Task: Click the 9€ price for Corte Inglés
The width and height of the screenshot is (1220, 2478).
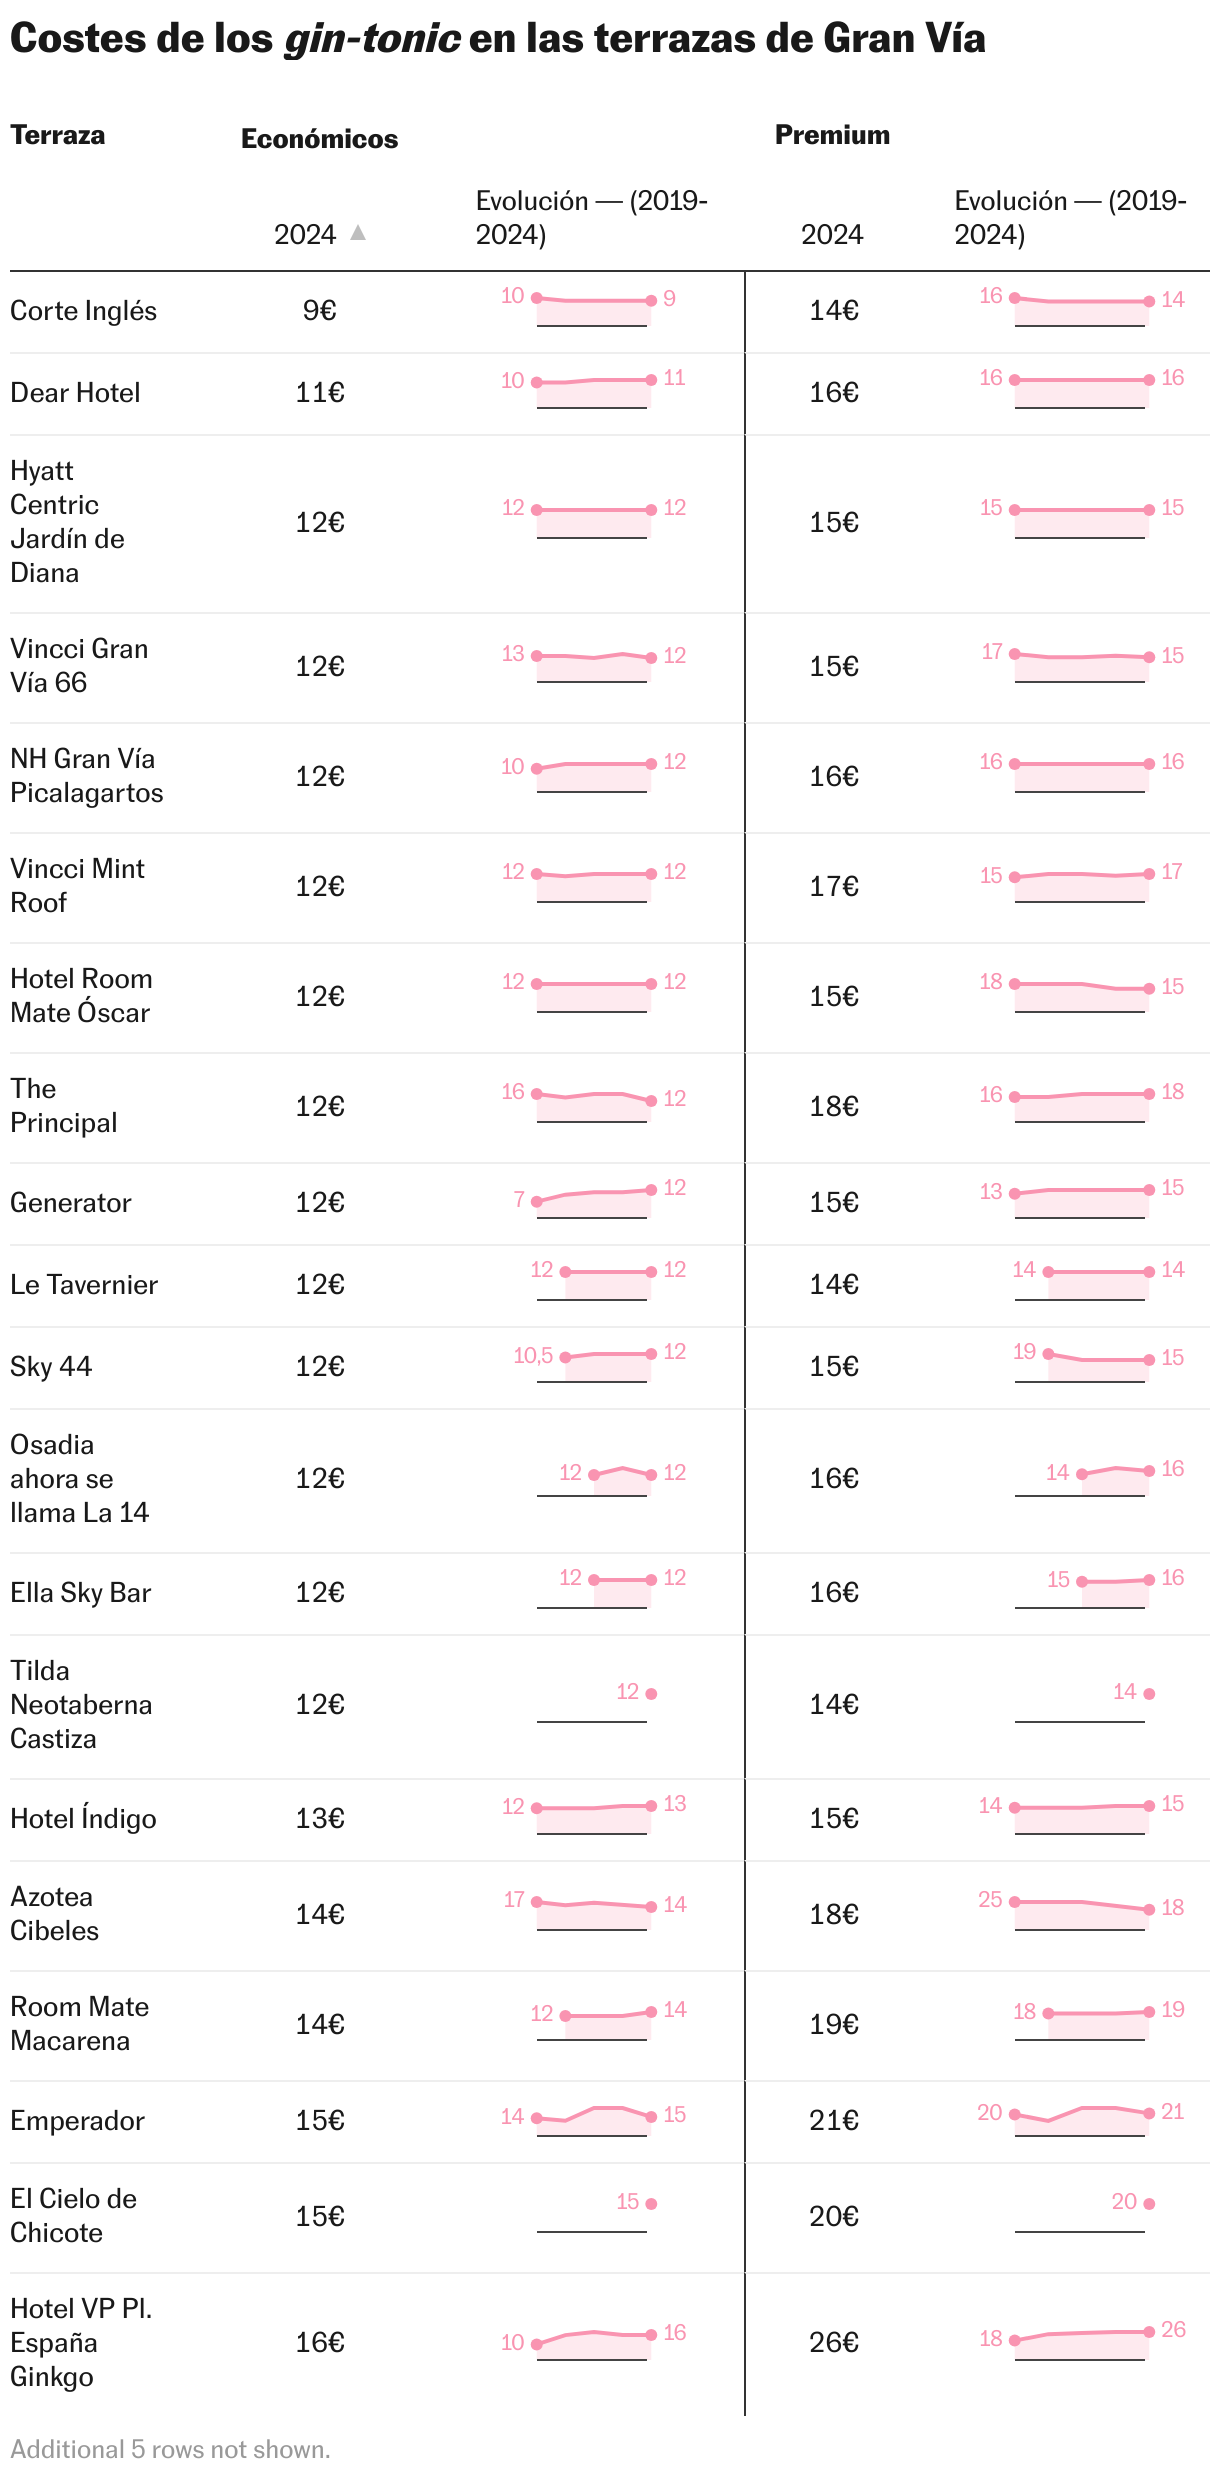Action: [x=319, y=311]
